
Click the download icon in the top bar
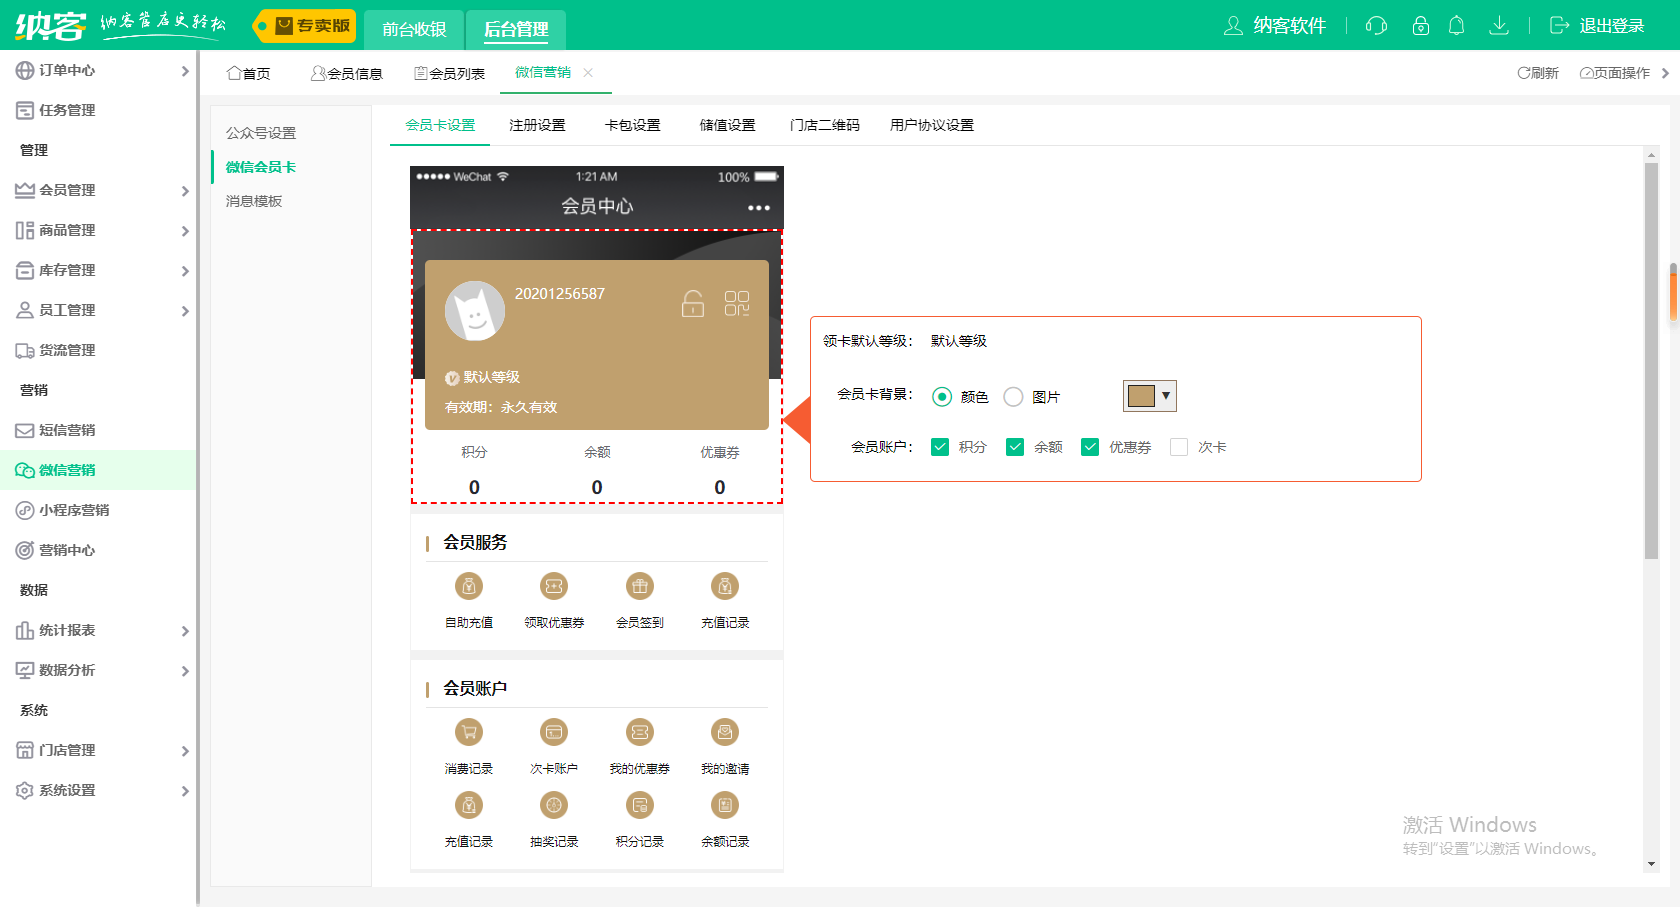click(x=1499, y=26)
